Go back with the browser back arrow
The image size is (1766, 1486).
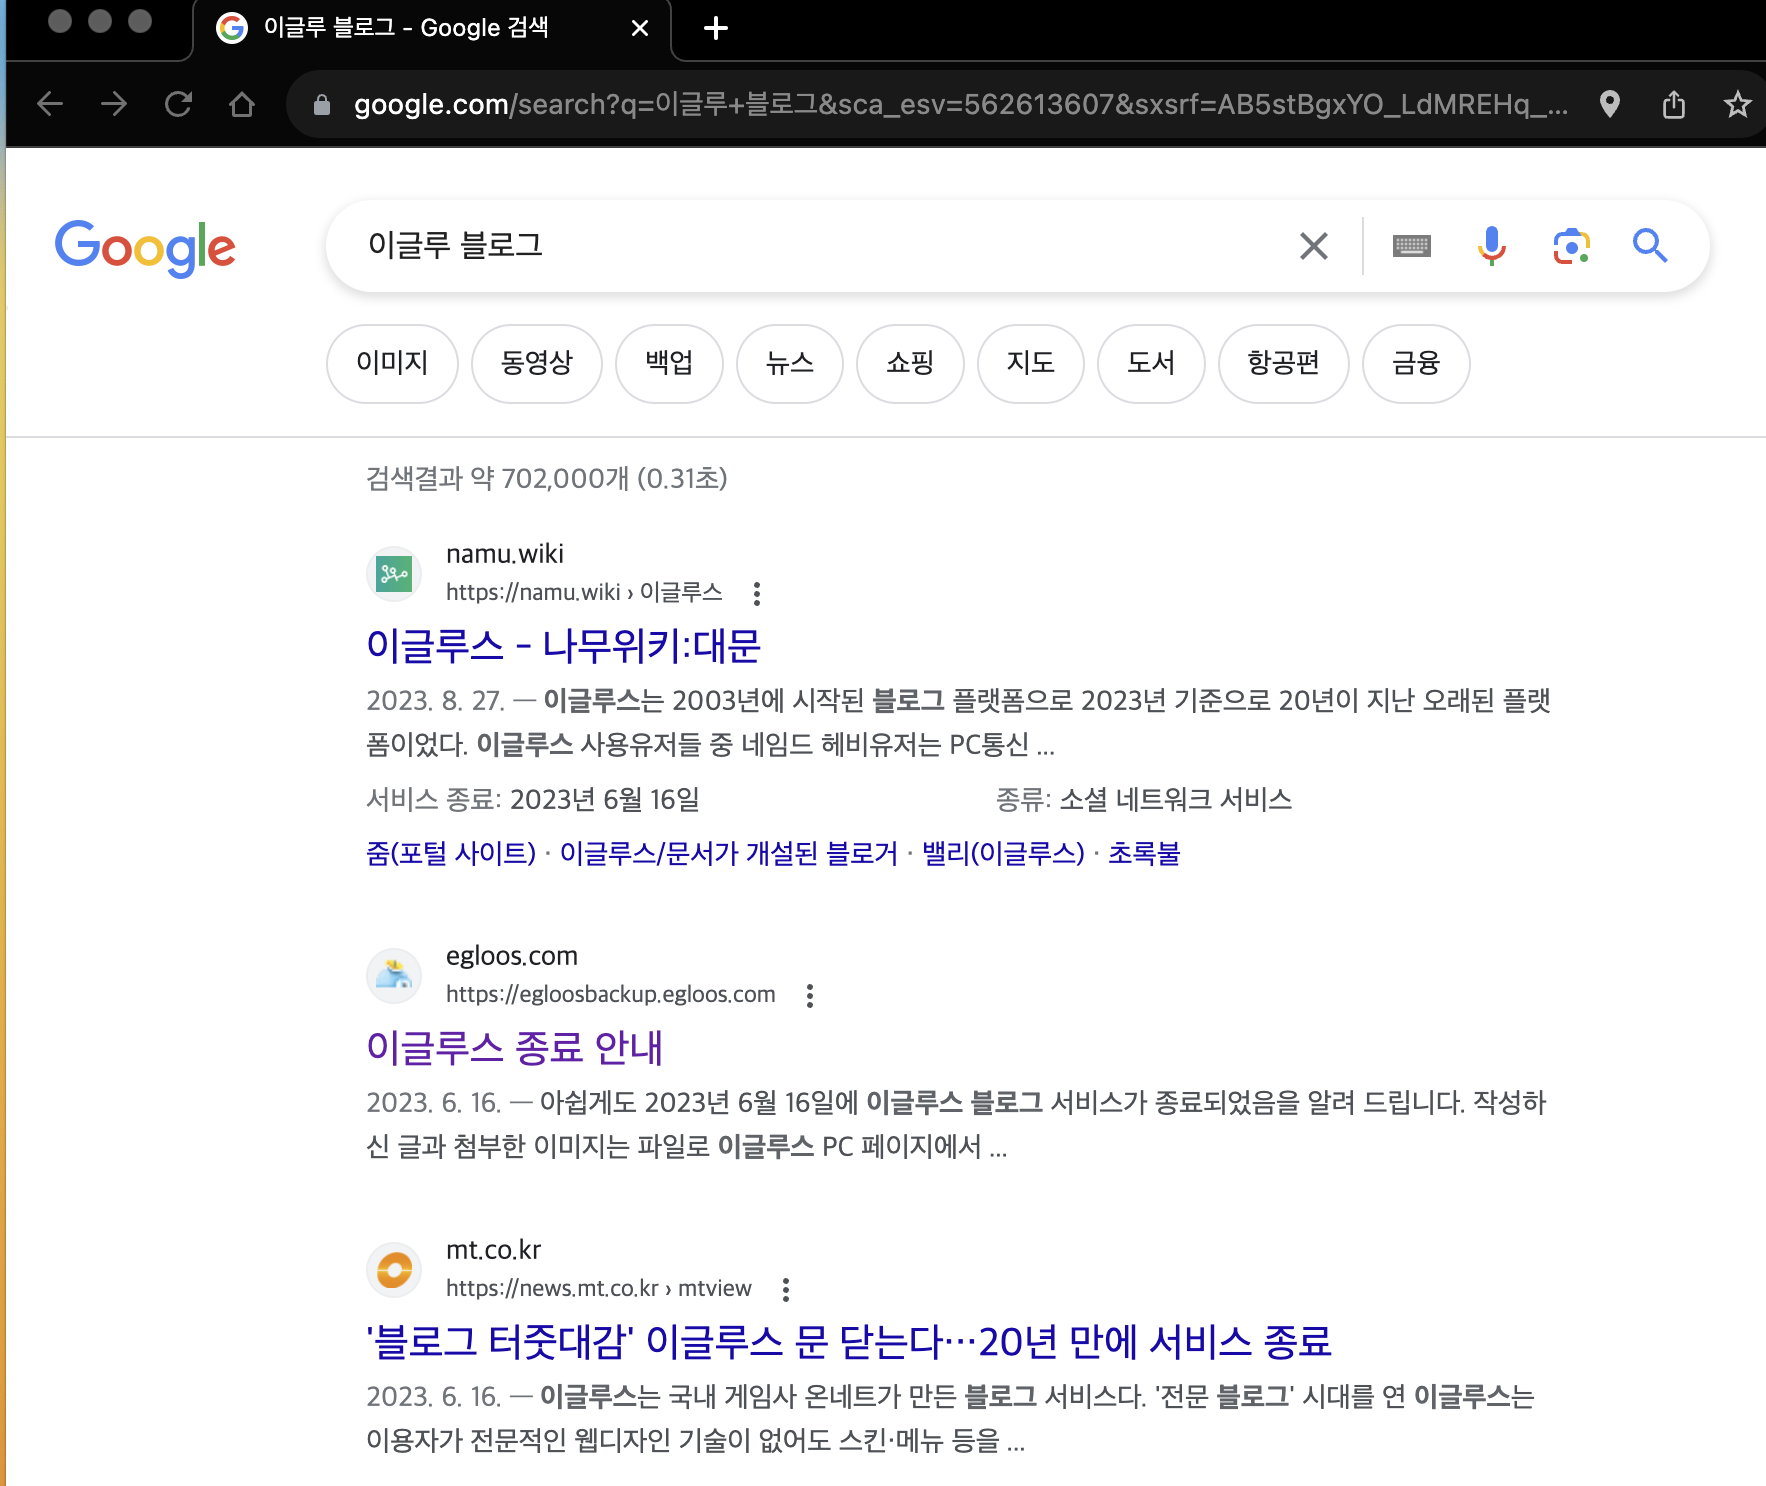click(x=50, y=104)
